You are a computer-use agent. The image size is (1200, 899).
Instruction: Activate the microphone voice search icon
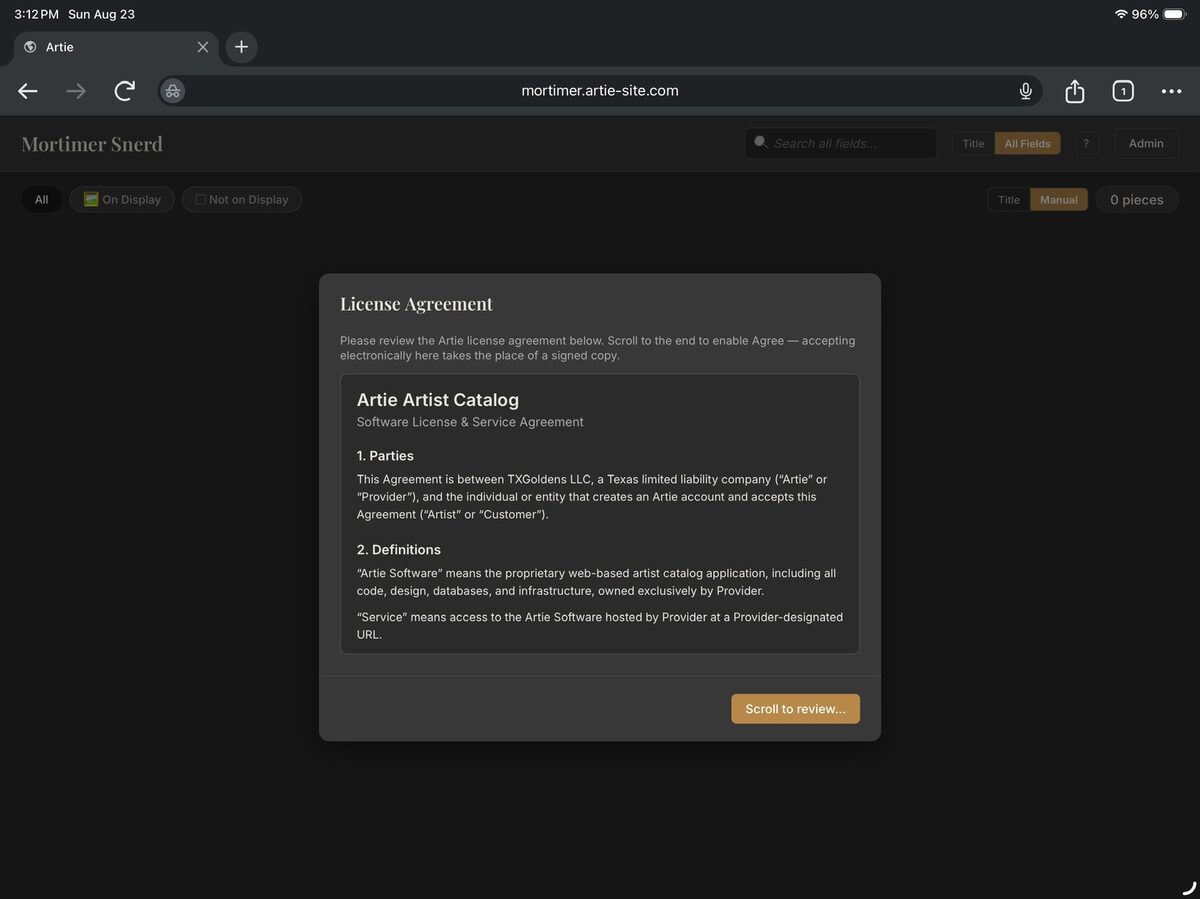point(1025,91)
